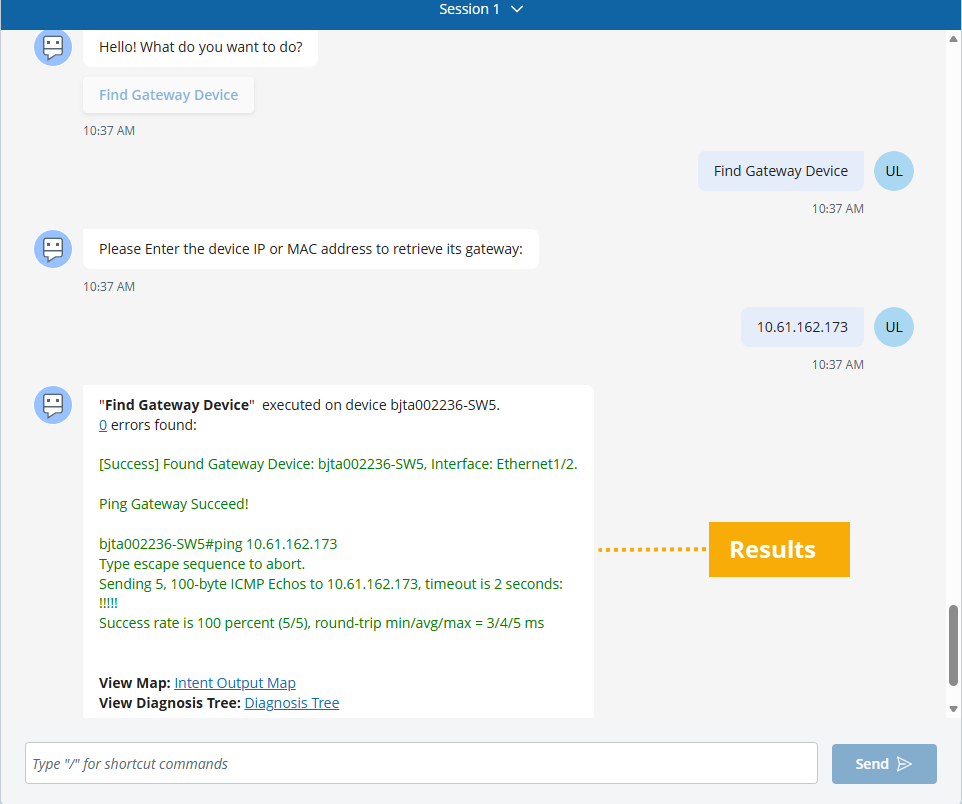Screen dimensions: 962x804
Task: Open the Session 1 dropdown chevron
Action: [517, 9]
